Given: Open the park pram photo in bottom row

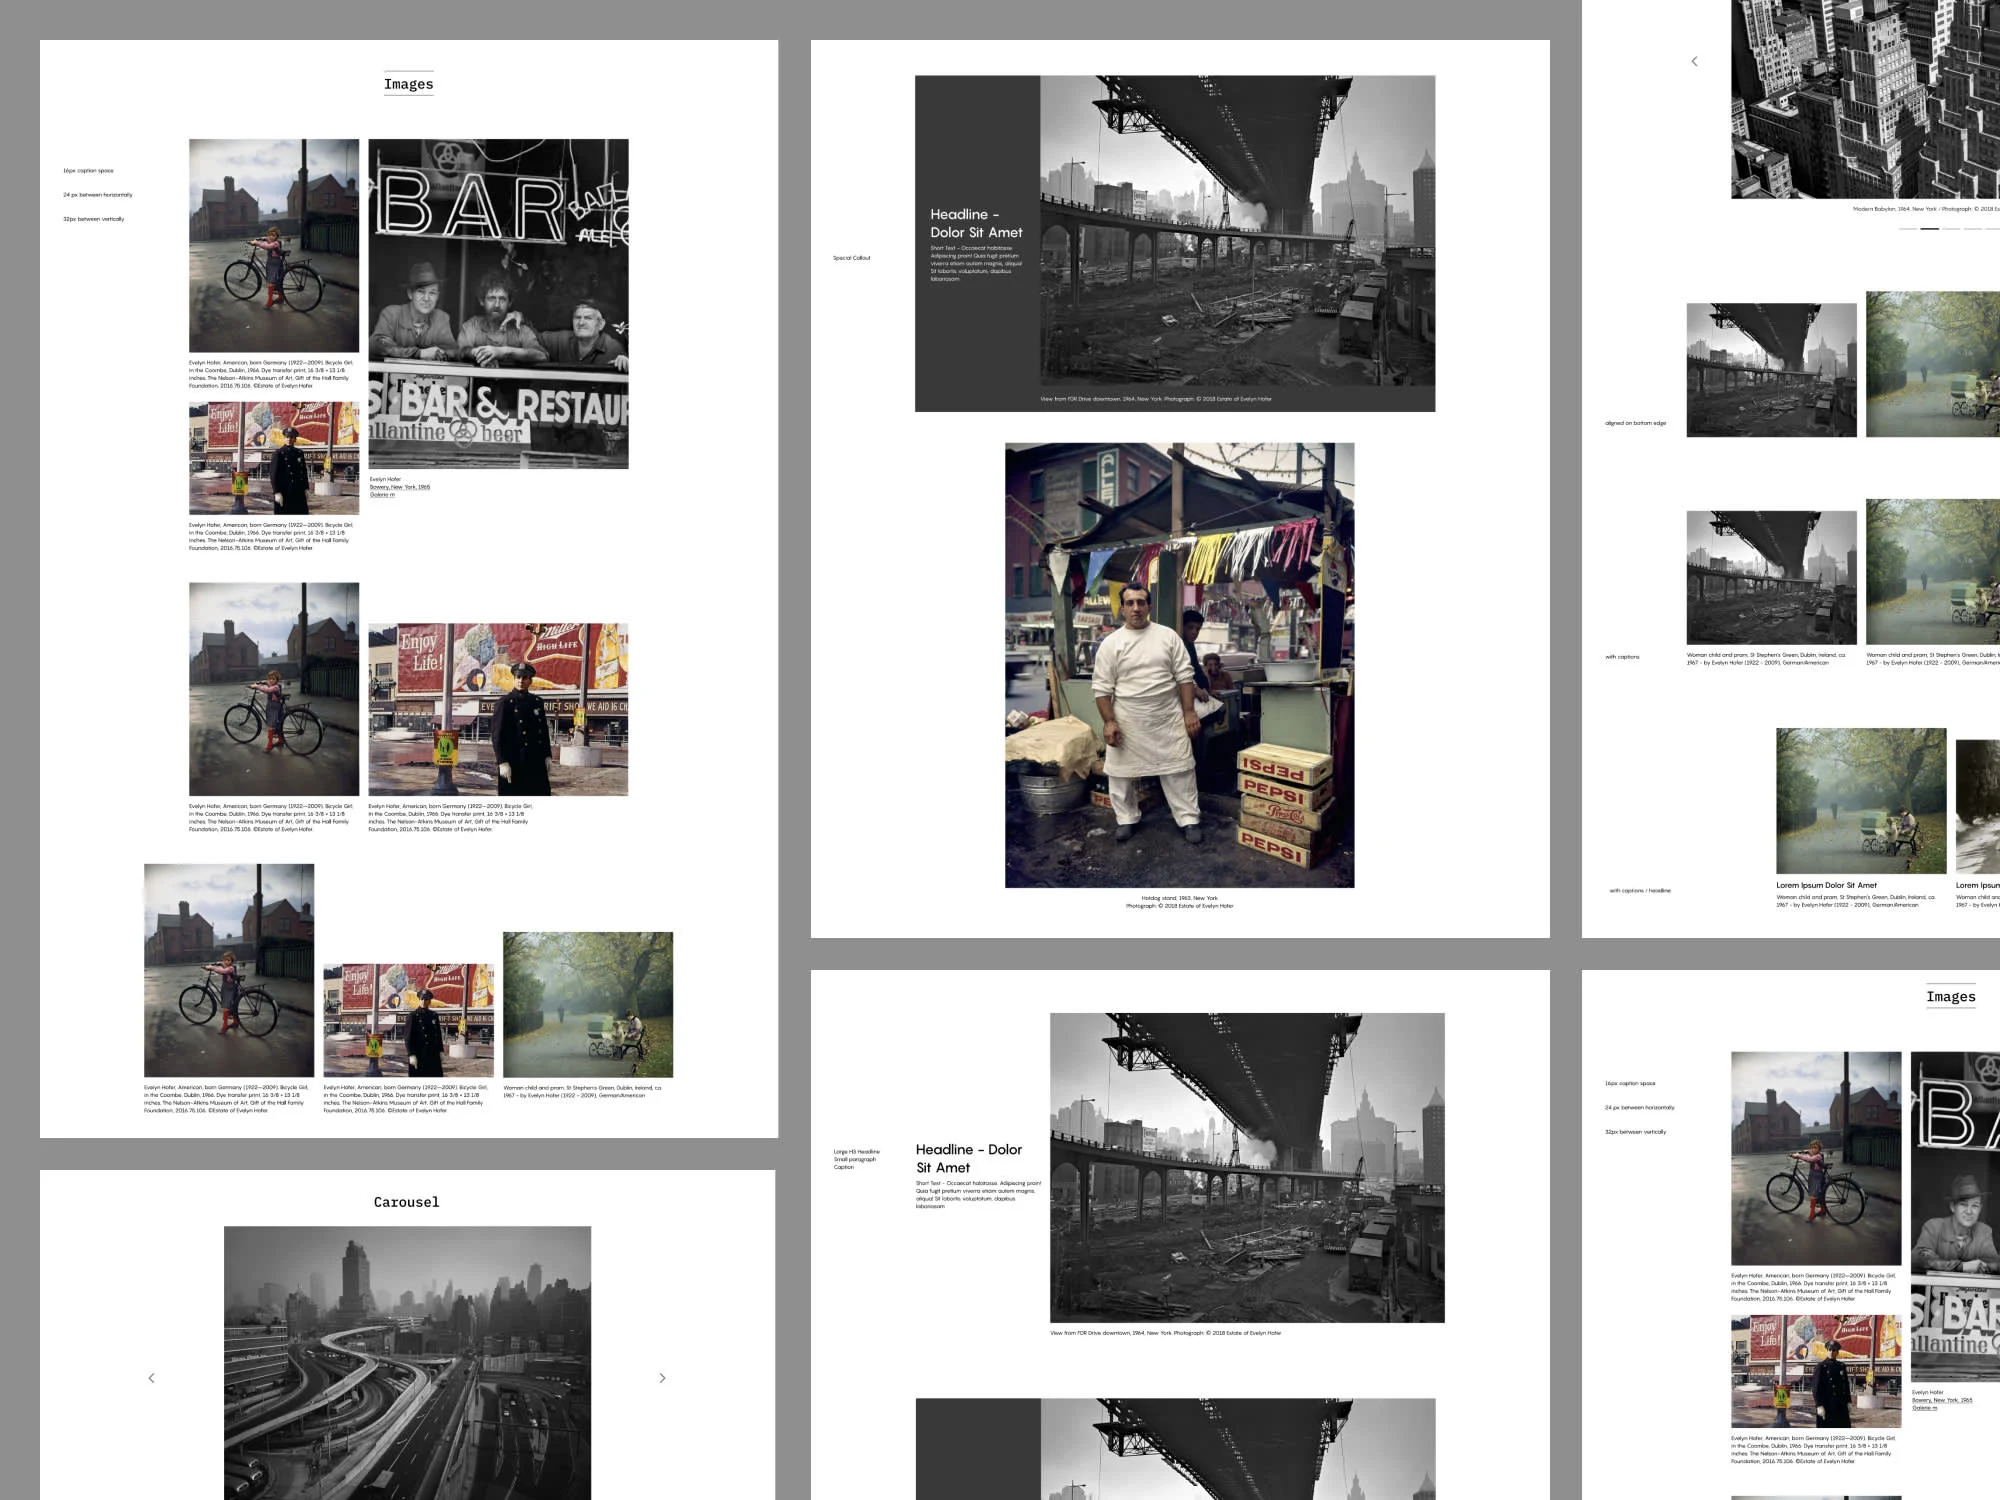Looking at the screenshot, I should coord(587,1004).
